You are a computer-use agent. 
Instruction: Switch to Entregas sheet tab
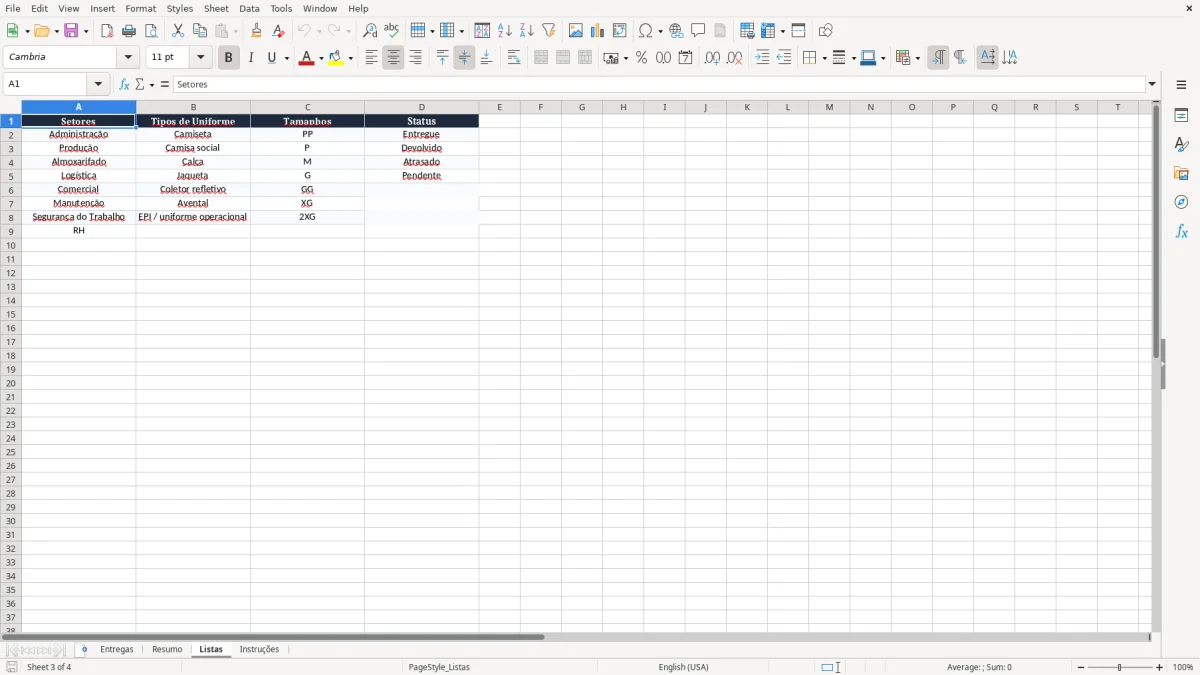pos(117,650)
